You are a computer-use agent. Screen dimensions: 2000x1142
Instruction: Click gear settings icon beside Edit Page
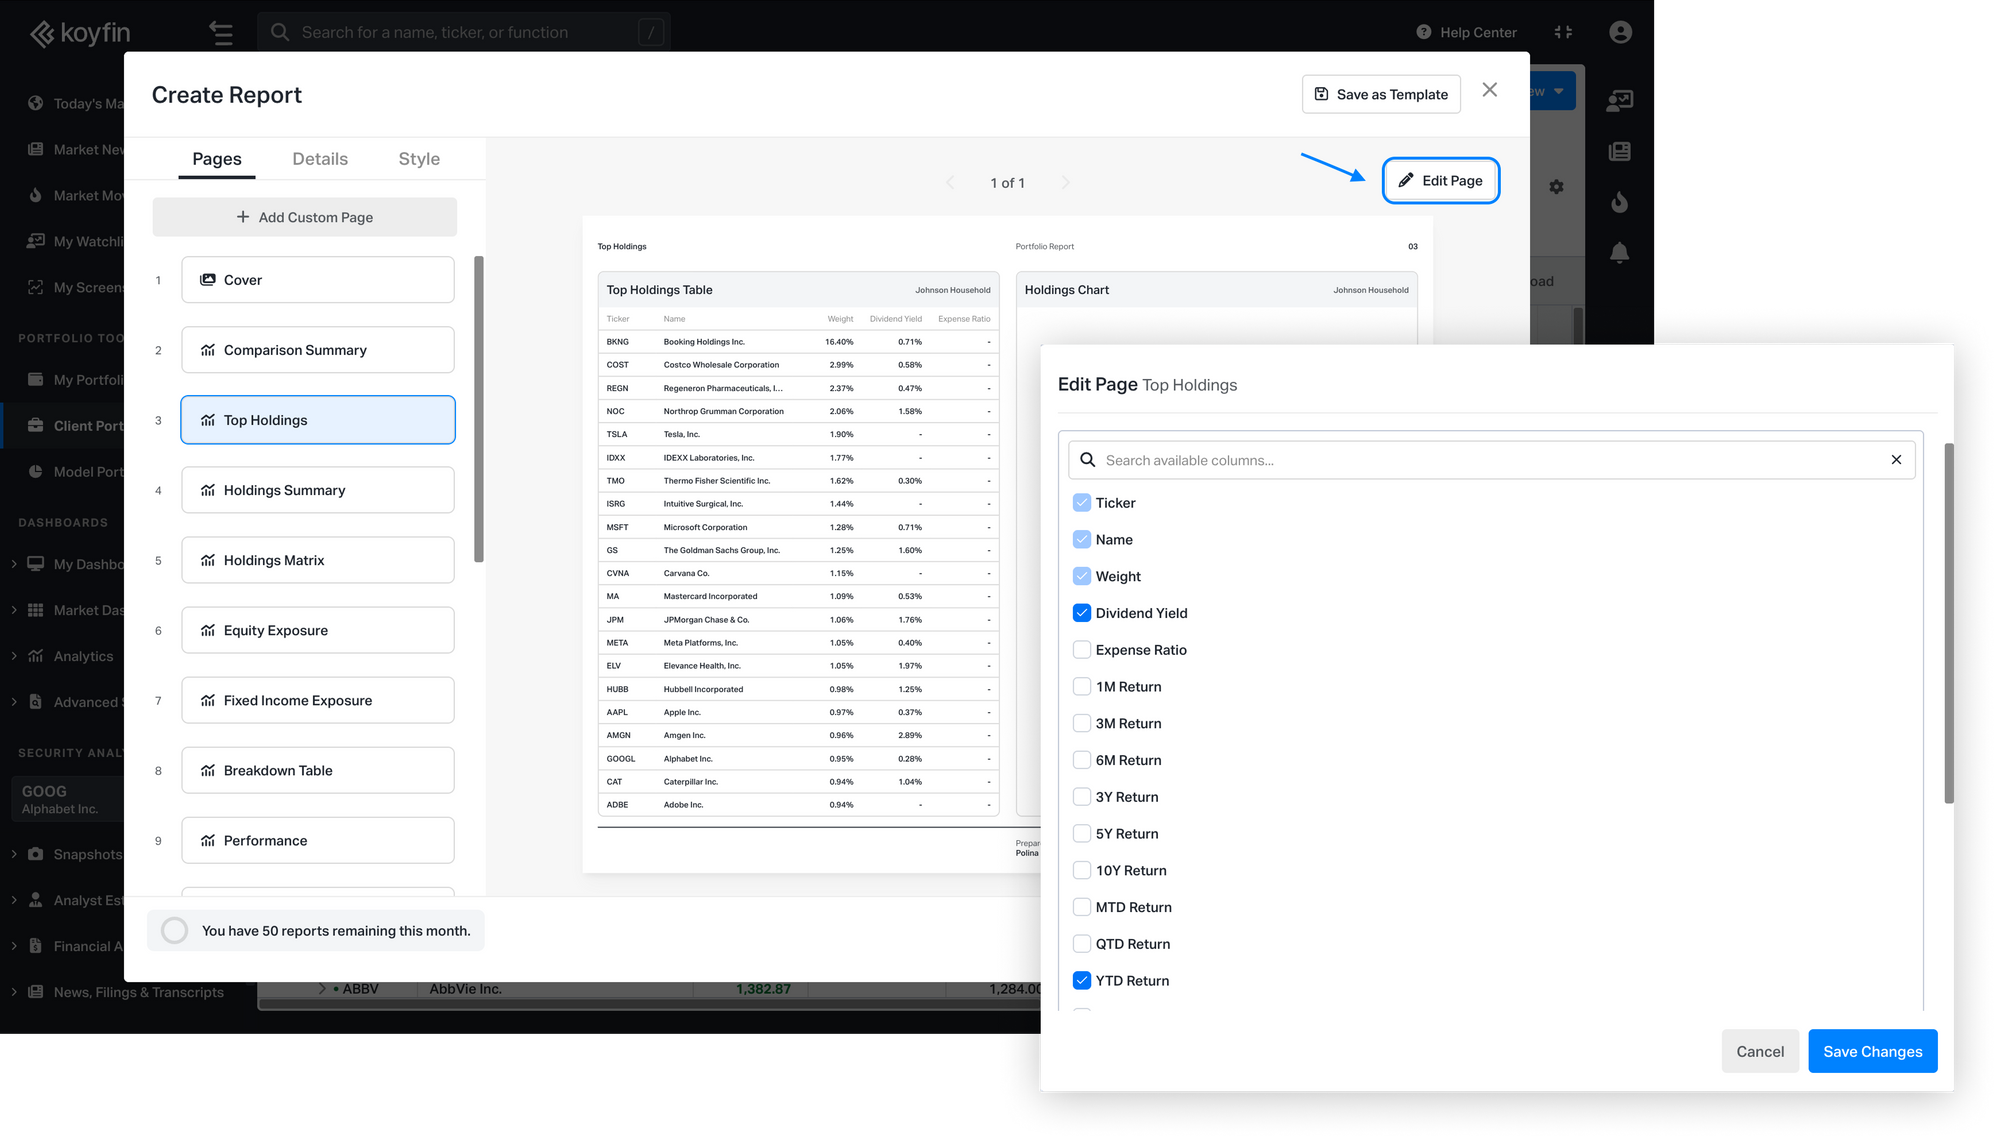click(1556, 187)
